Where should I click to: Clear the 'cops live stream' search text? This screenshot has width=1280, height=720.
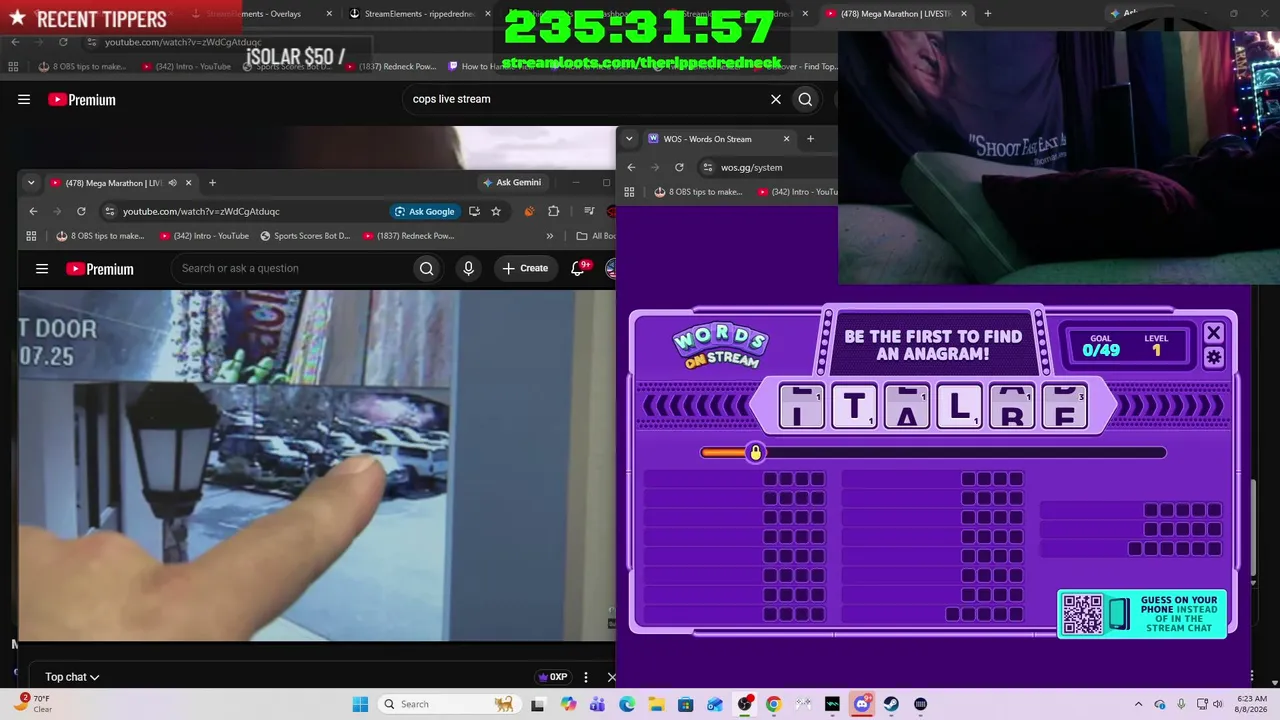pyautogui.click(x=775, y=99)
